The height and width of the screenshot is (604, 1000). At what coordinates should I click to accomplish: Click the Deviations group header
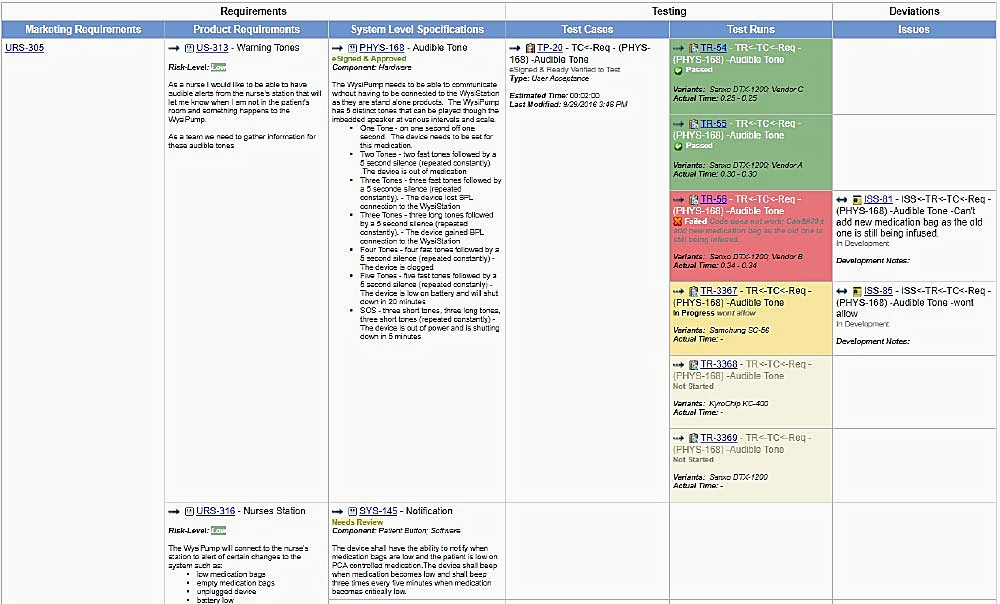(x=914, y=11)
